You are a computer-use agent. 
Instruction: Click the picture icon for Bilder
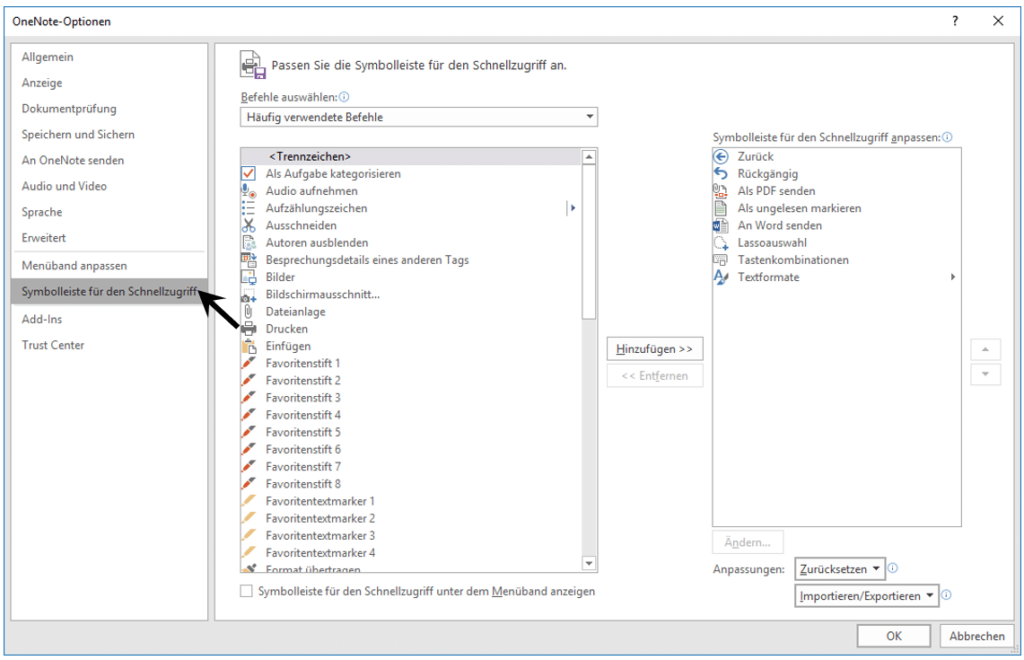pyautogui.click(x=248, y=277)
